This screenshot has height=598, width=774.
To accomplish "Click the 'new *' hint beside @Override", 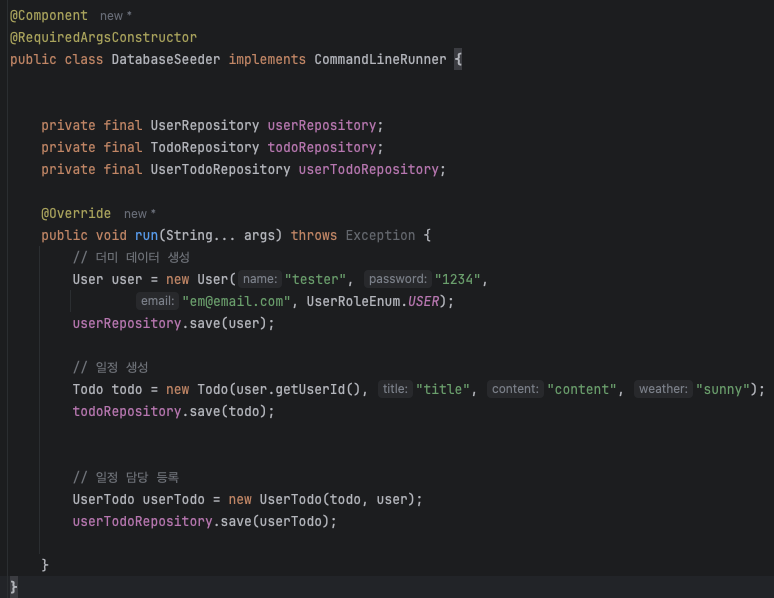I will tap(139, 214).
